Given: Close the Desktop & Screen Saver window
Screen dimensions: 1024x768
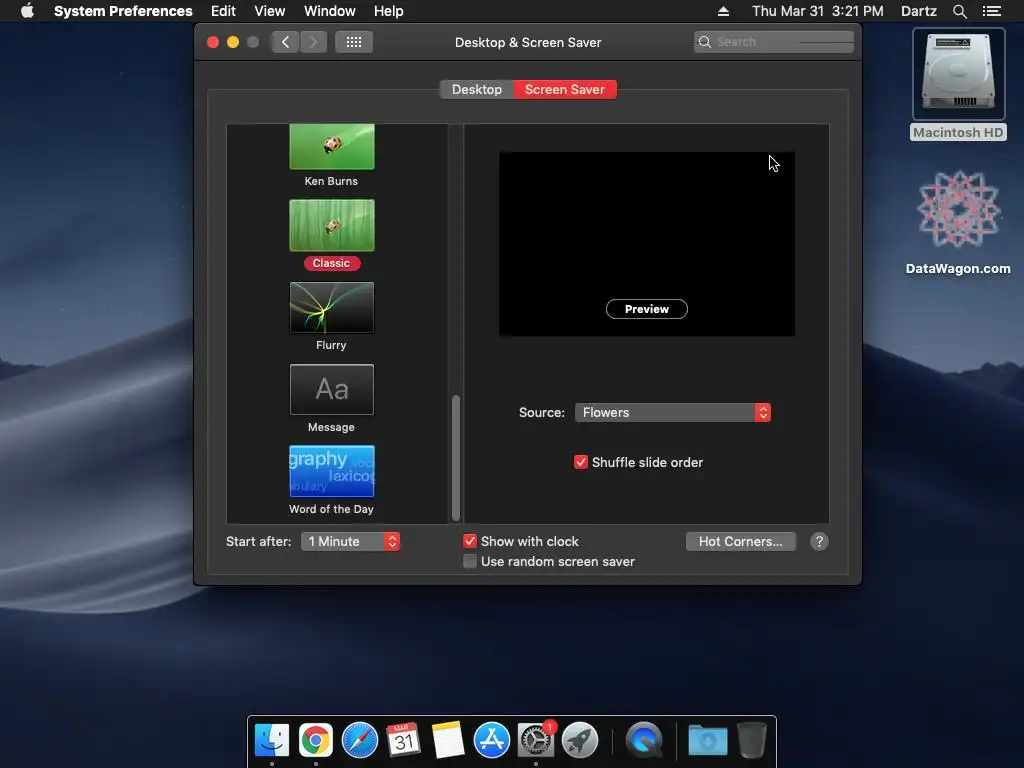Looking at the screenshot, I should (213, 42).
